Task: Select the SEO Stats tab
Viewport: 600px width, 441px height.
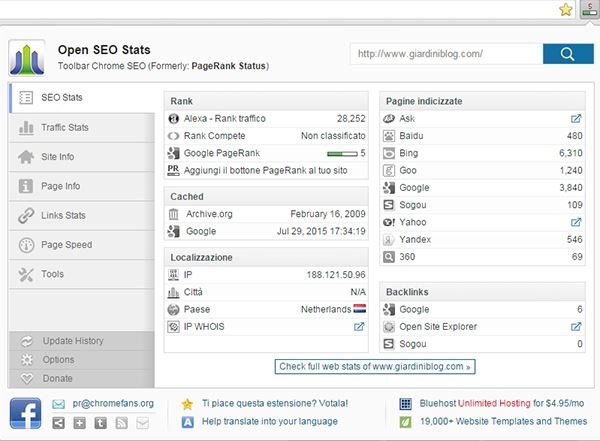Action: 82,98
